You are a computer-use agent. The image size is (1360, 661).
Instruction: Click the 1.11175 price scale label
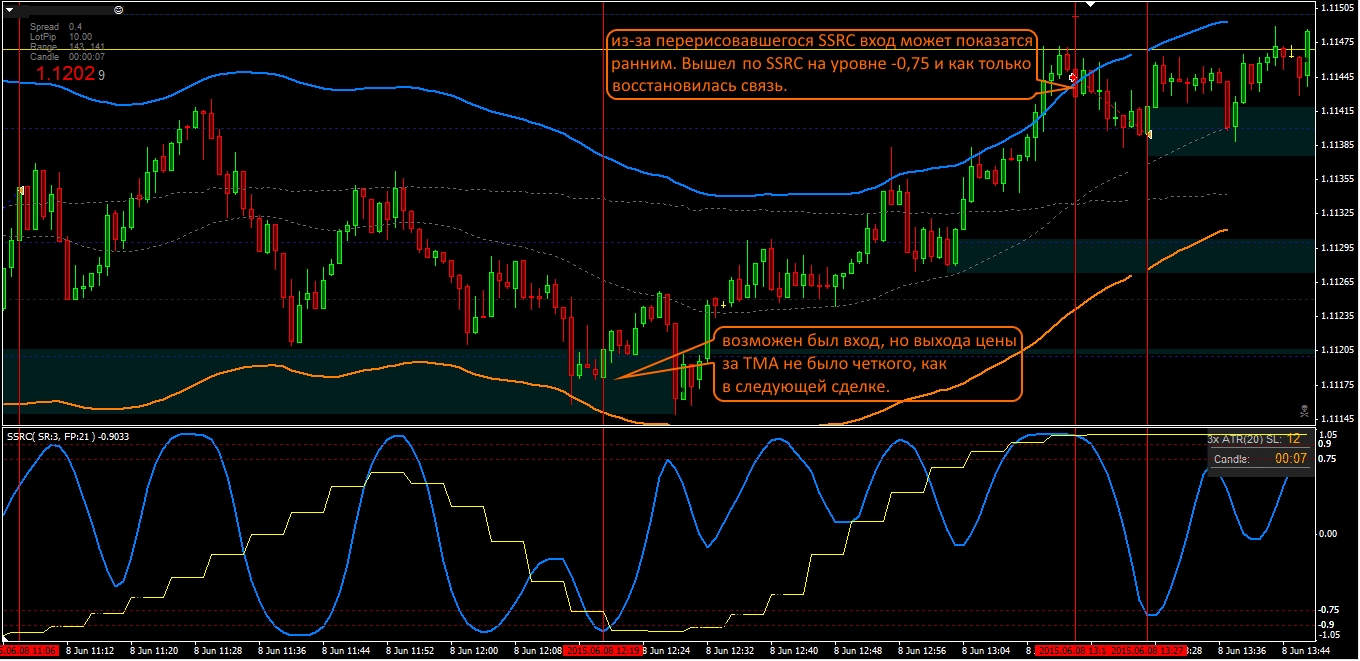(x=1337, y=384)
